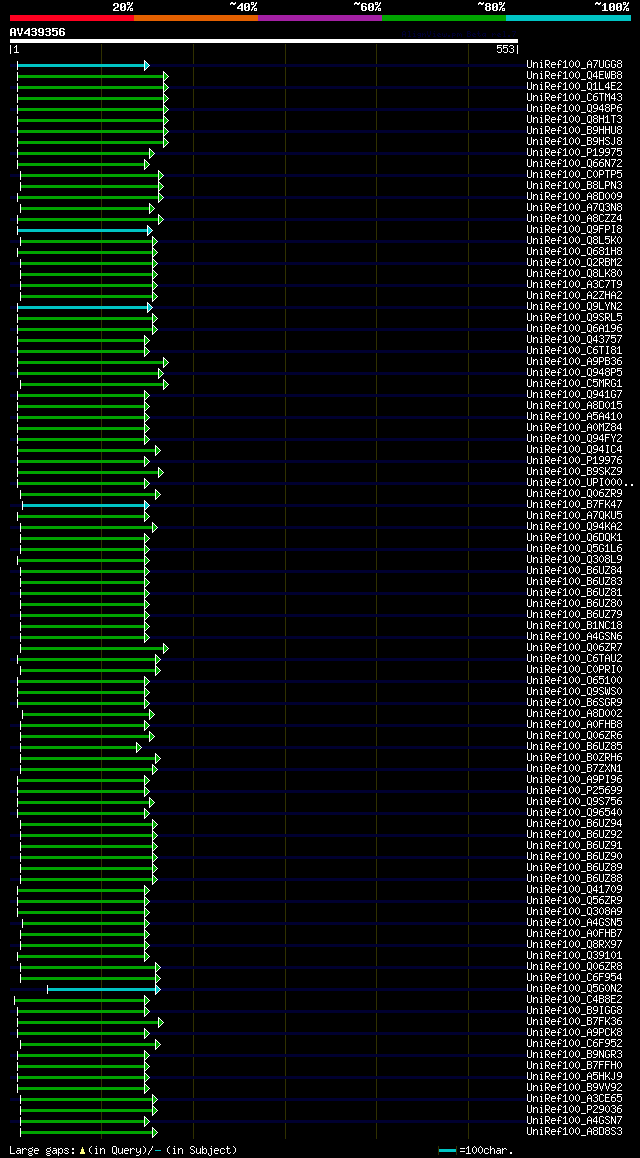Select UniRef100_A8D002 label
The width and height of the screenshot is (640, 1158).
point(574,713)
